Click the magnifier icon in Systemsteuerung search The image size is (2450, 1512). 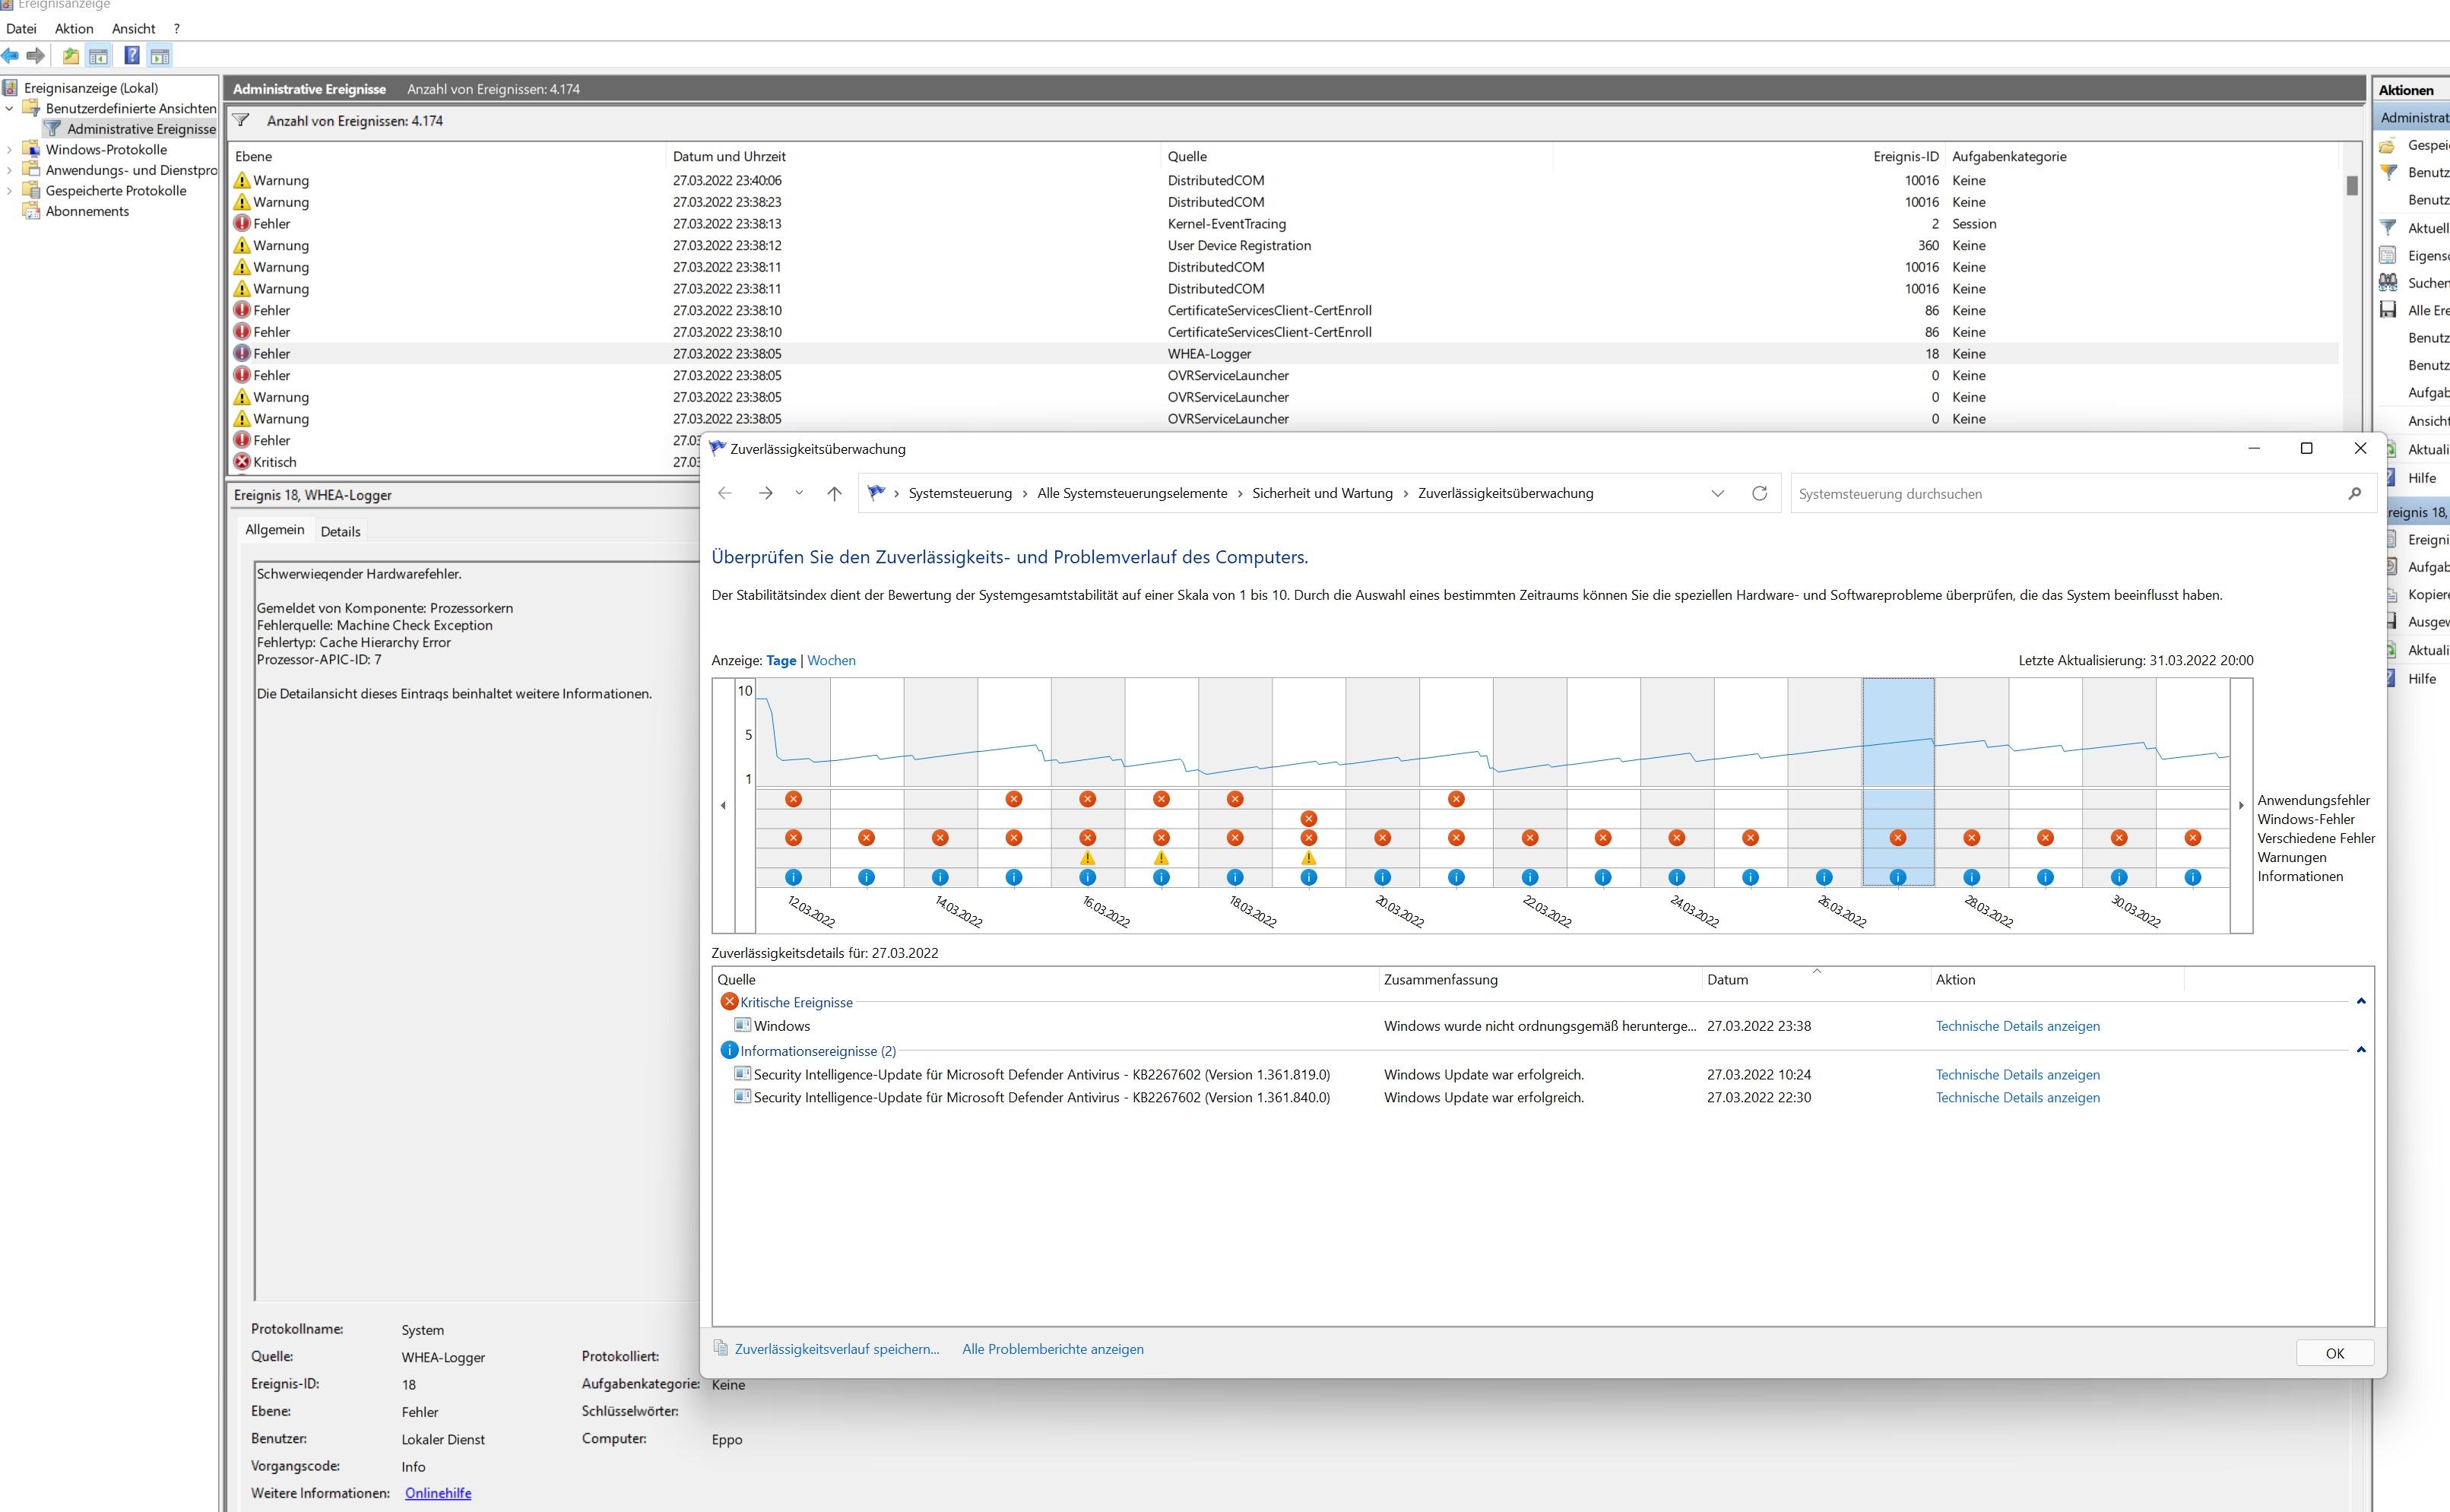(x=2354, y=493)
